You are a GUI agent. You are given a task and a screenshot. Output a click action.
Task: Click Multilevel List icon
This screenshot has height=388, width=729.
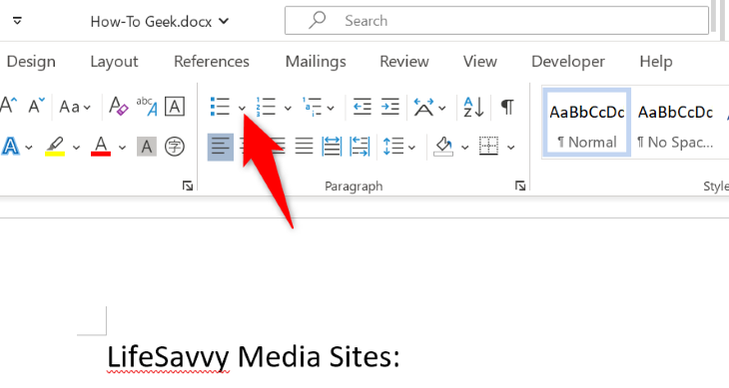coord(311,106)
